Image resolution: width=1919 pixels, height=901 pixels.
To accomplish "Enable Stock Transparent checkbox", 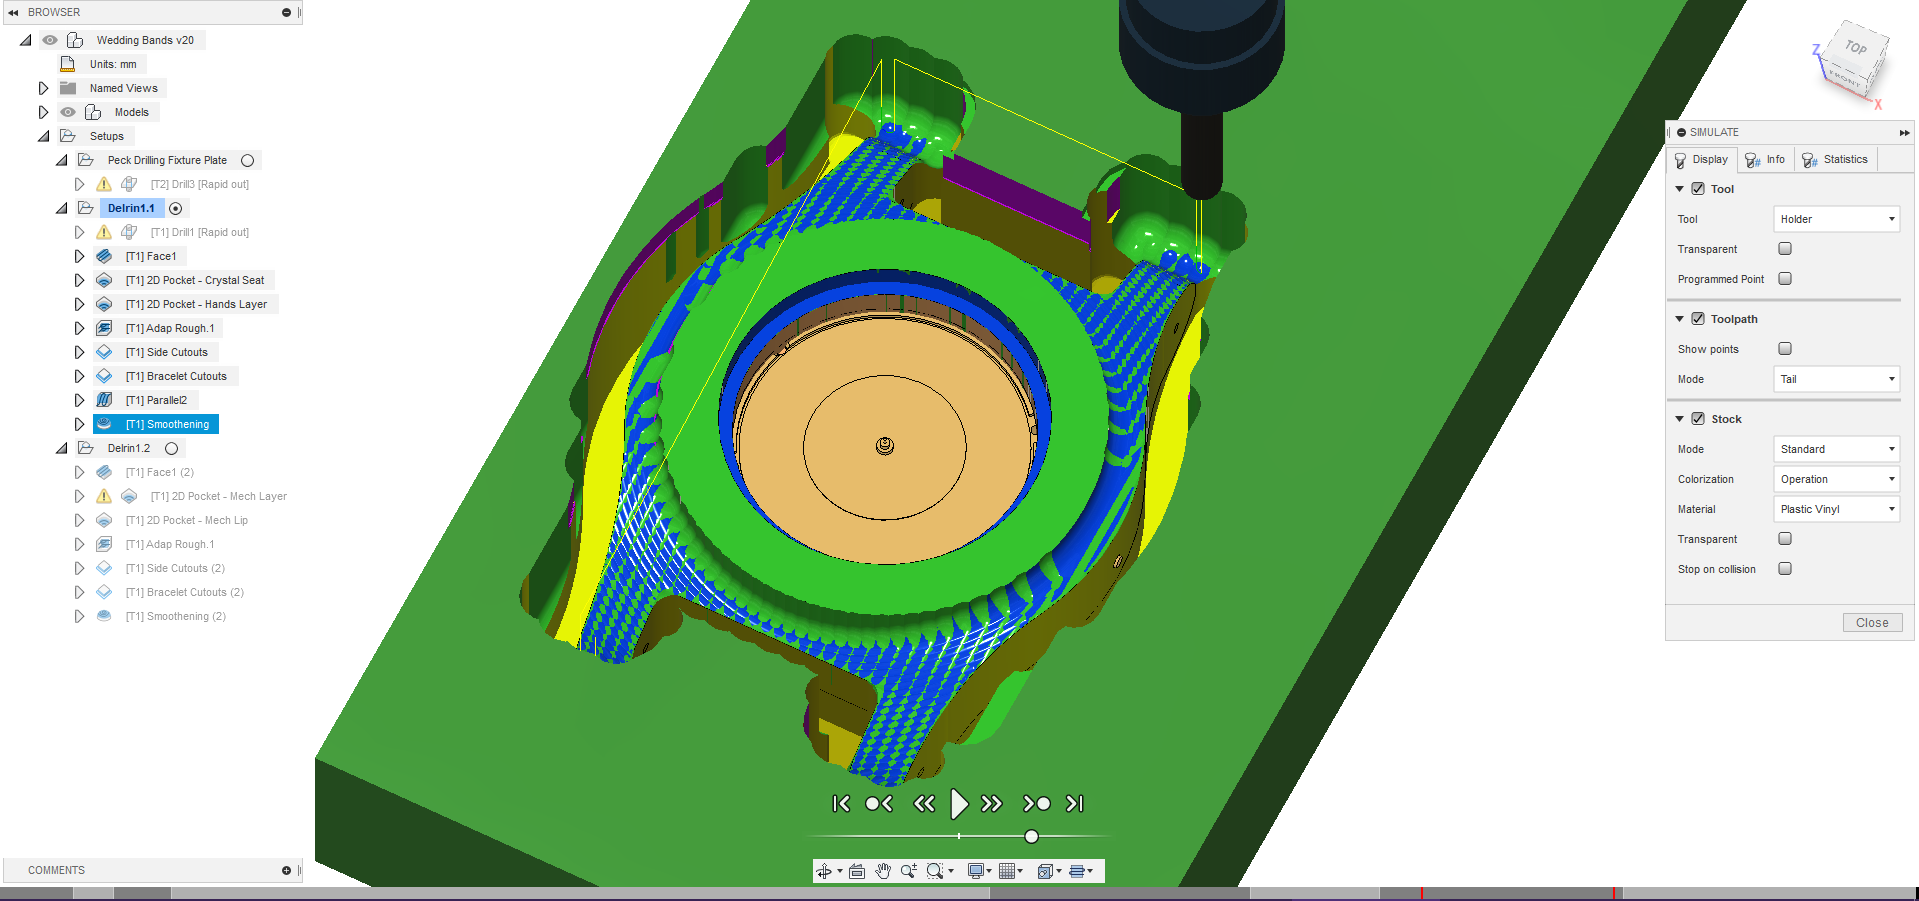I will (x=1785, y=538).
